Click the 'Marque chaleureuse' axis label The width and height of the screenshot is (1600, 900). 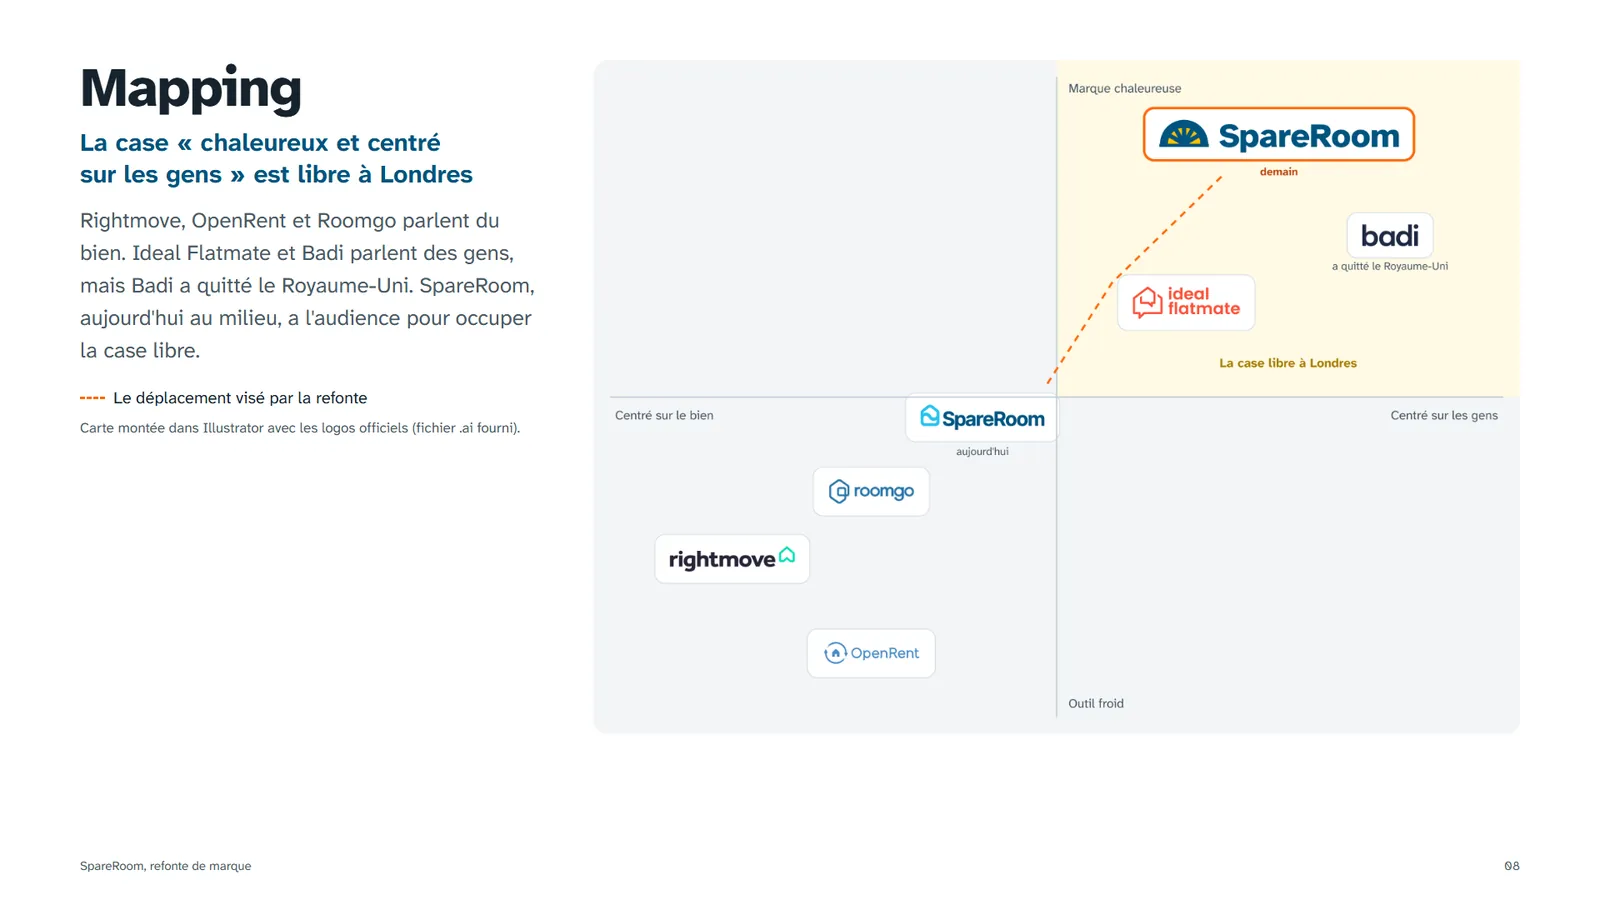[x=1124, y=89]
